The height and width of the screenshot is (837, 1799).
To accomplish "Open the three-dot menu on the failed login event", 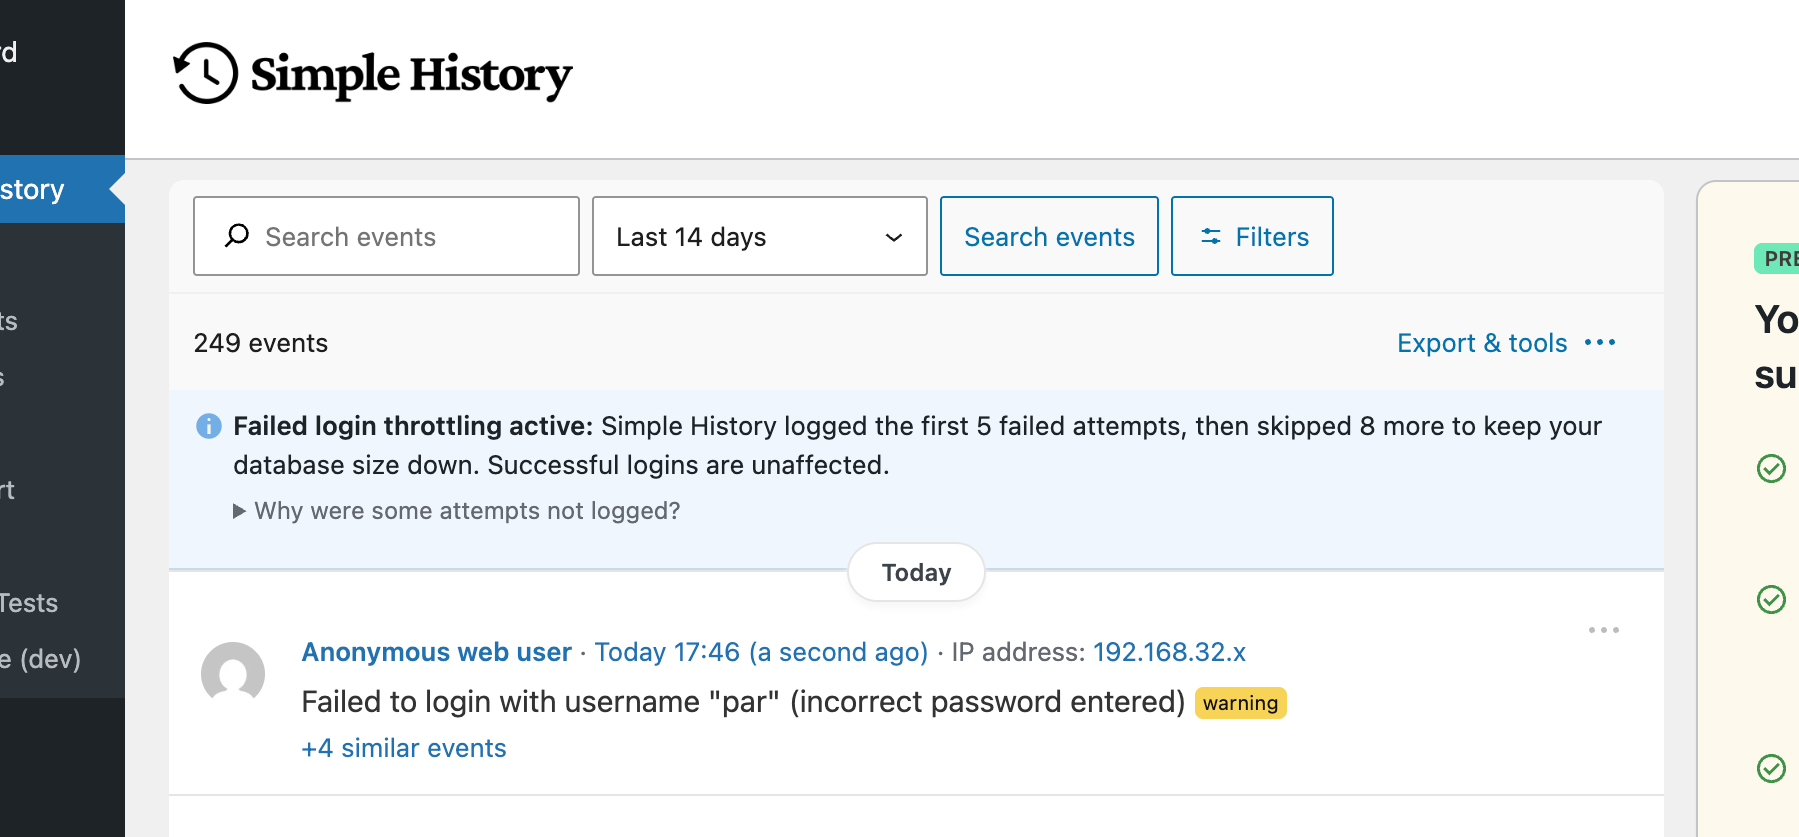I will (x=1603, y=630).
